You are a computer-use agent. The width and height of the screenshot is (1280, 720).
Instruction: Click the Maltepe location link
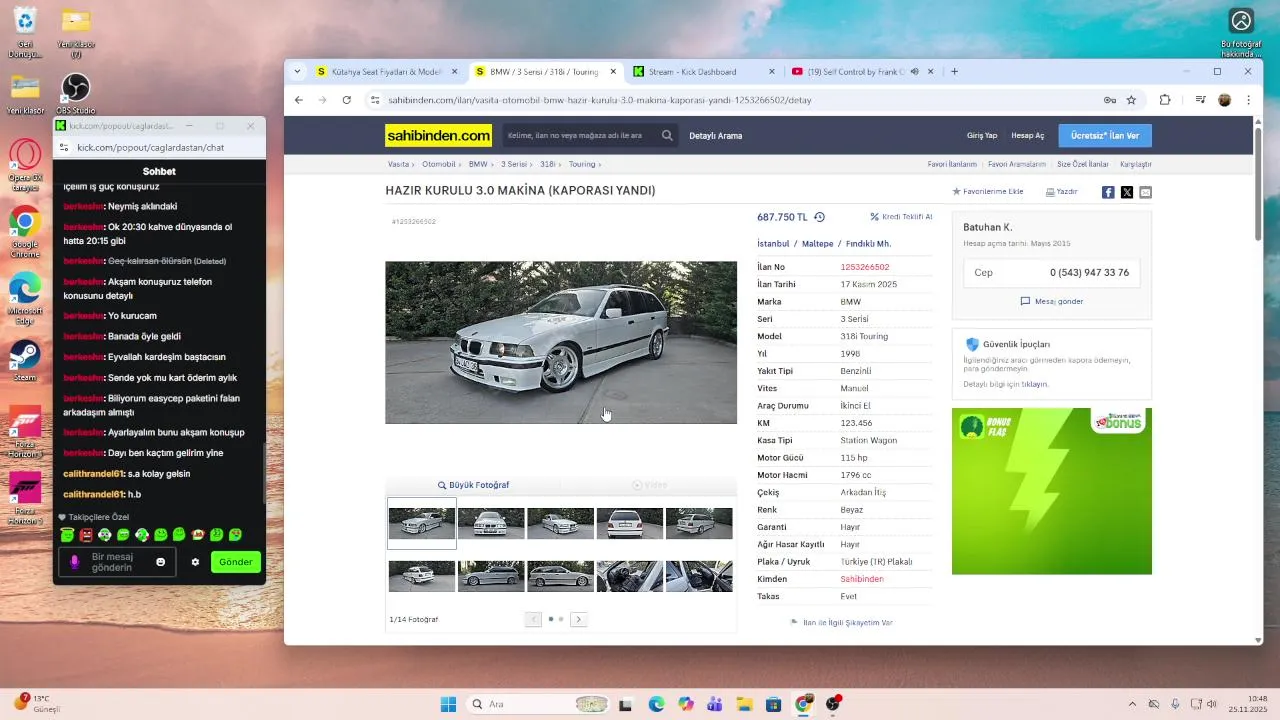click(817, 244)
